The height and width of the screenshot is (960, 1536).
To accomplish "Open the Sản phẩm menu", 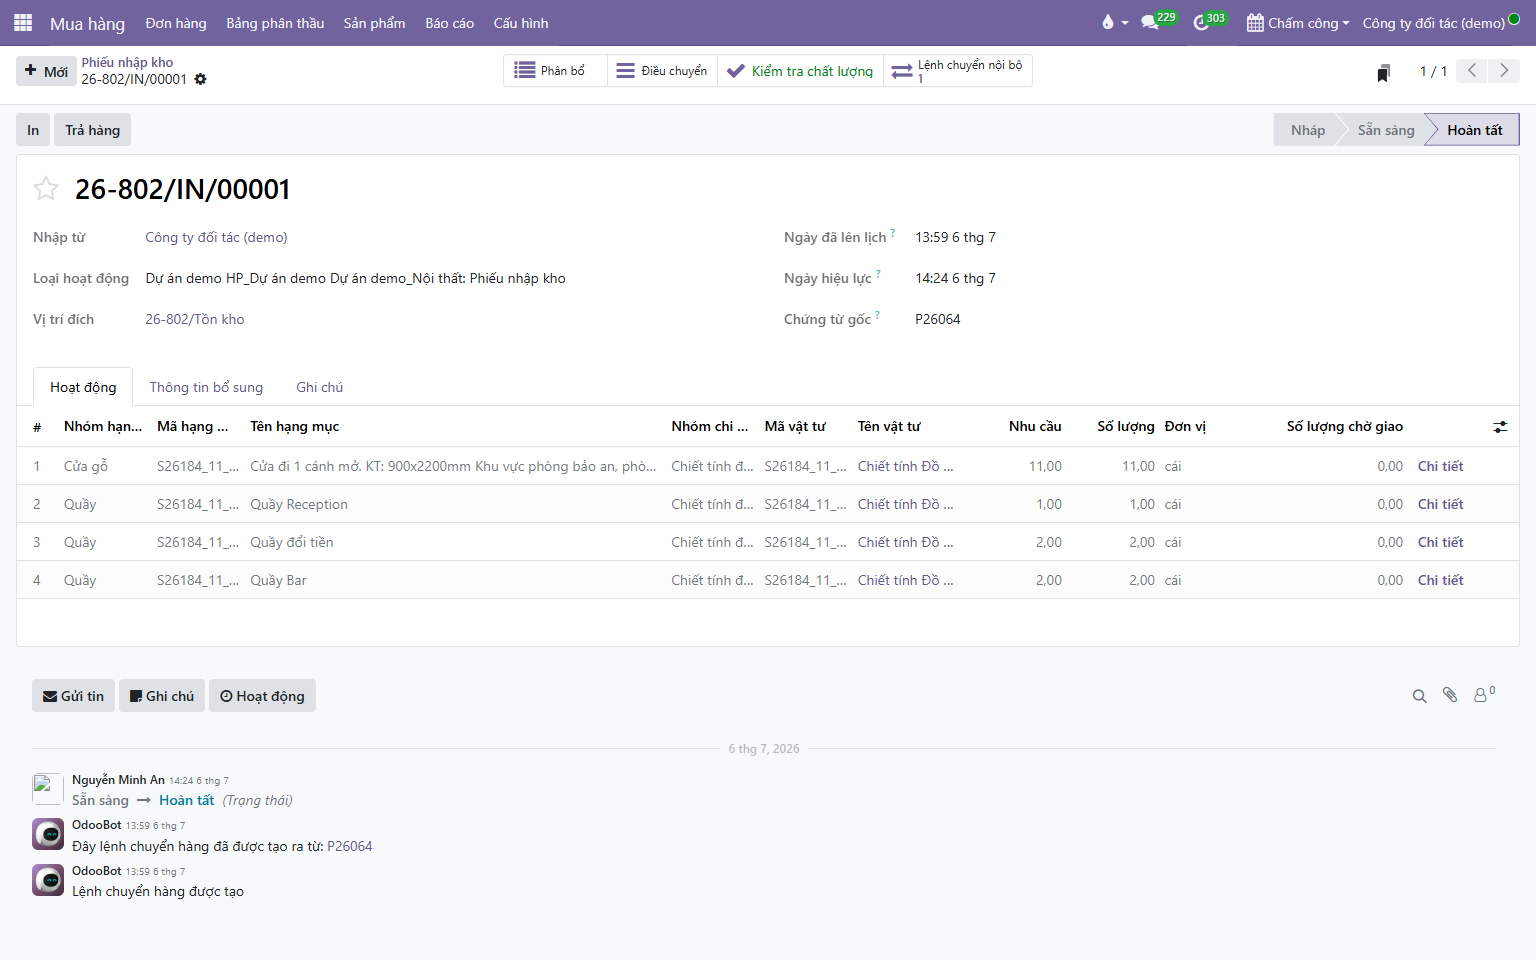I will coord(374,23).
